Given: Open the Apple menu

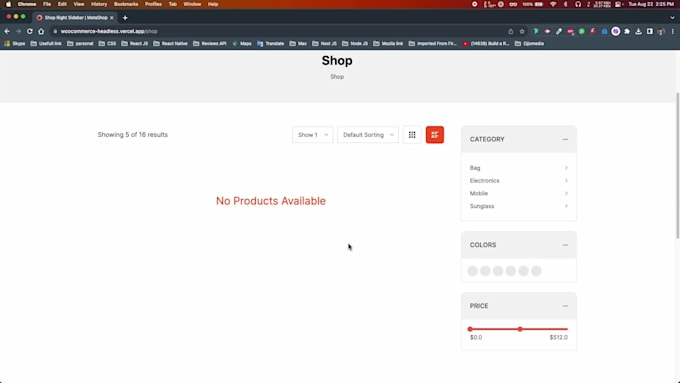Looking at the screenshot, I should point(8,4).
